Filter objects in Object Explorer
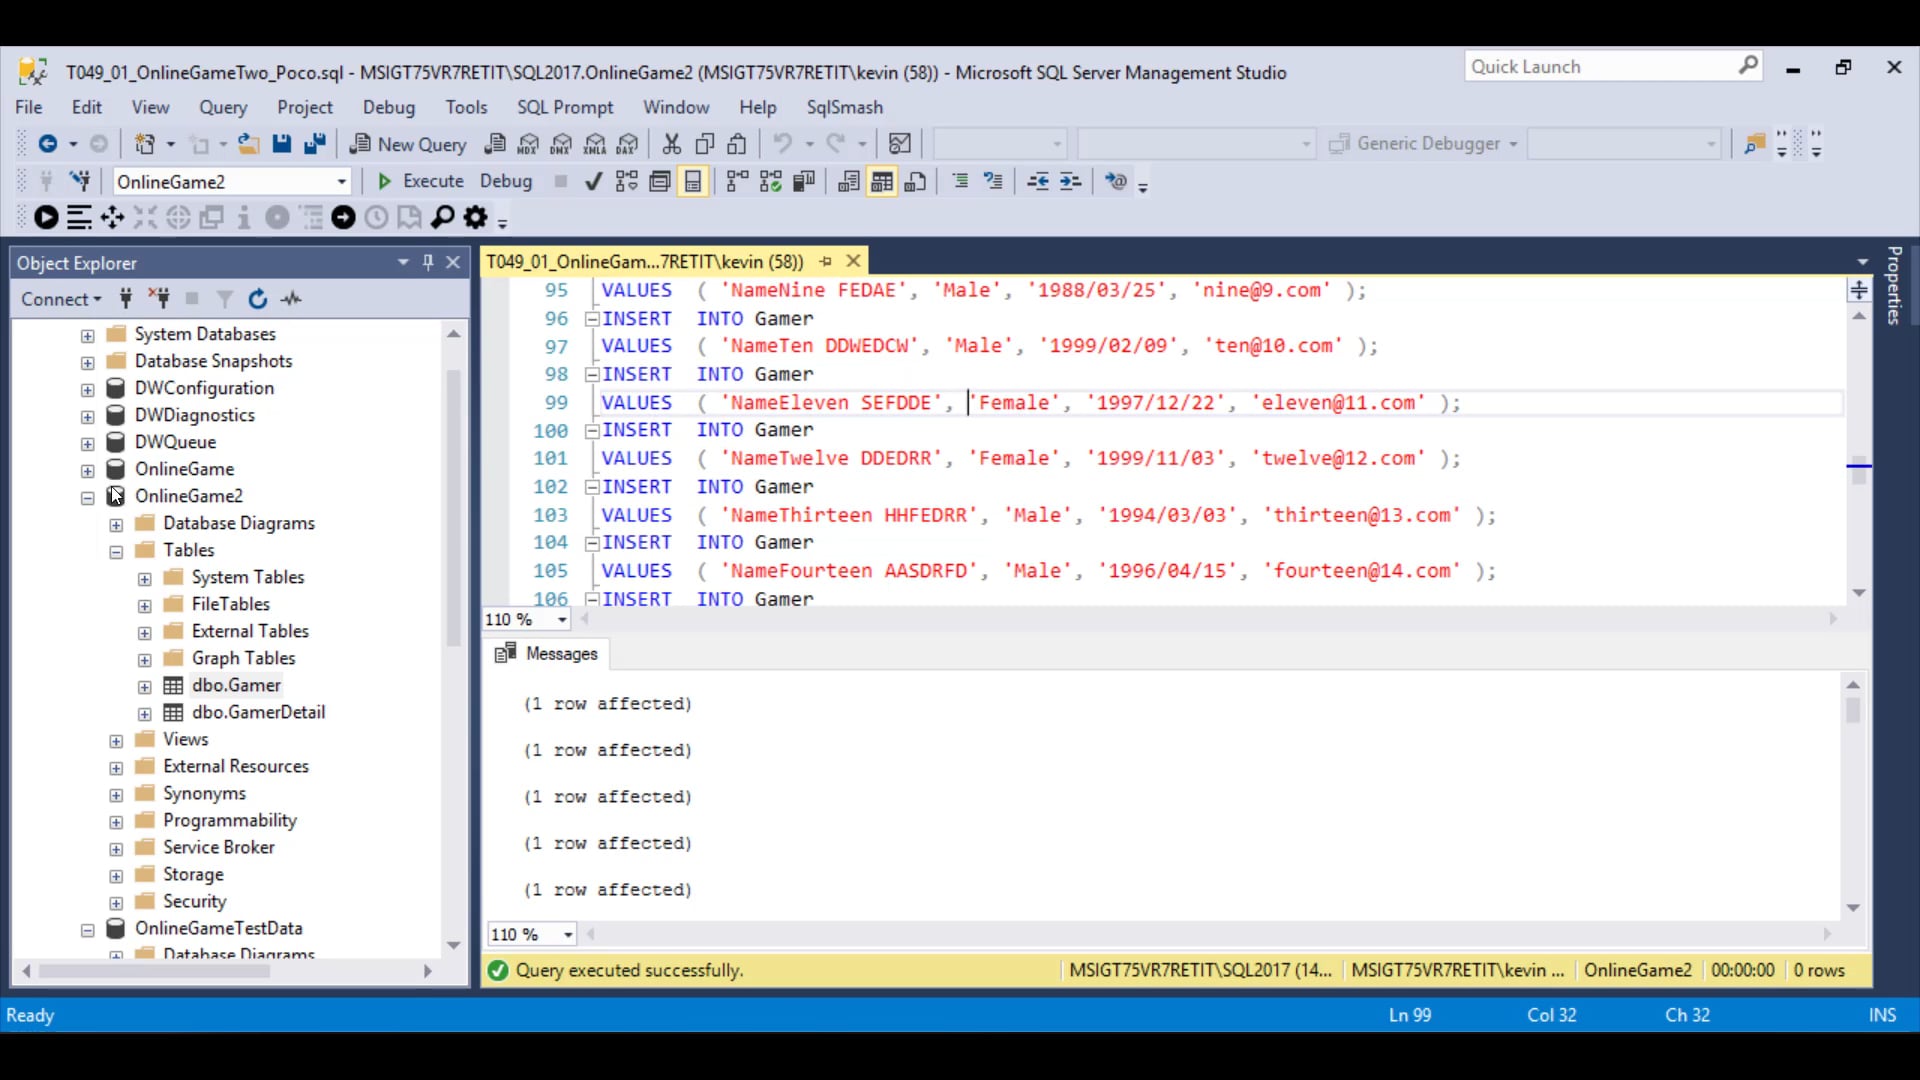 (224, 298)
